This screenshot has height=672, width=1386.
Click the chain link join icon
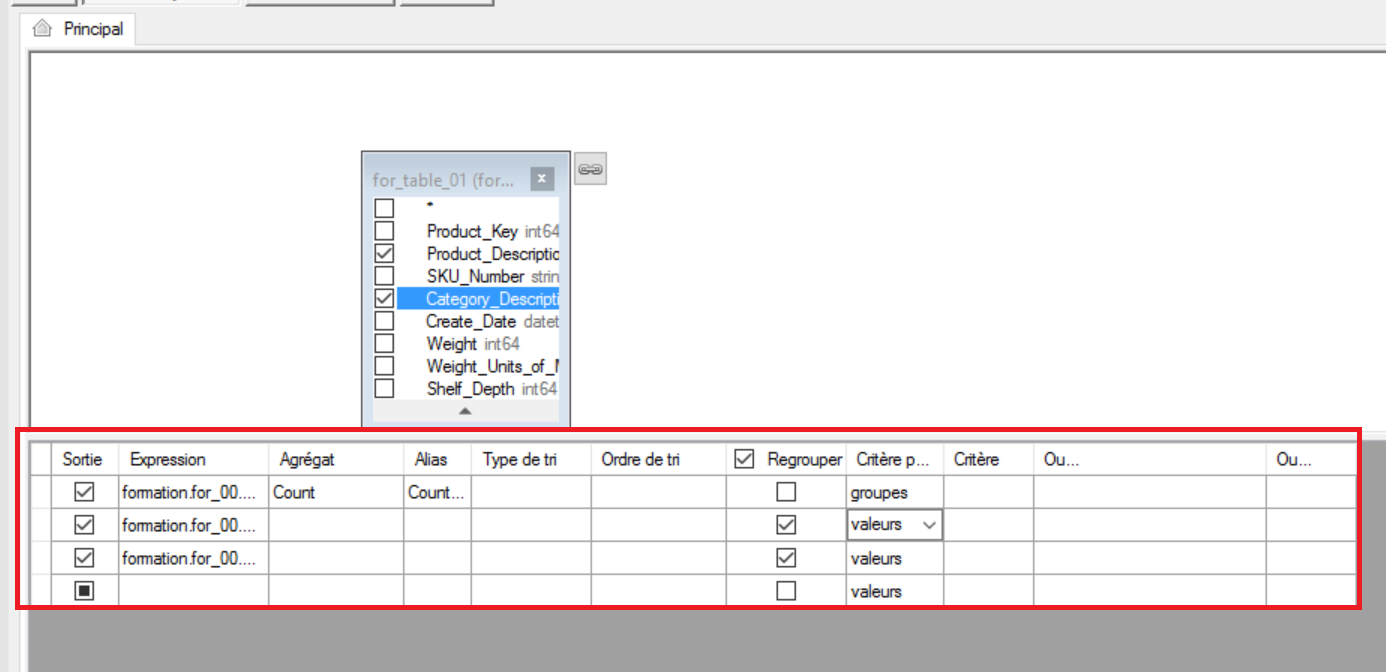[590, 168]
